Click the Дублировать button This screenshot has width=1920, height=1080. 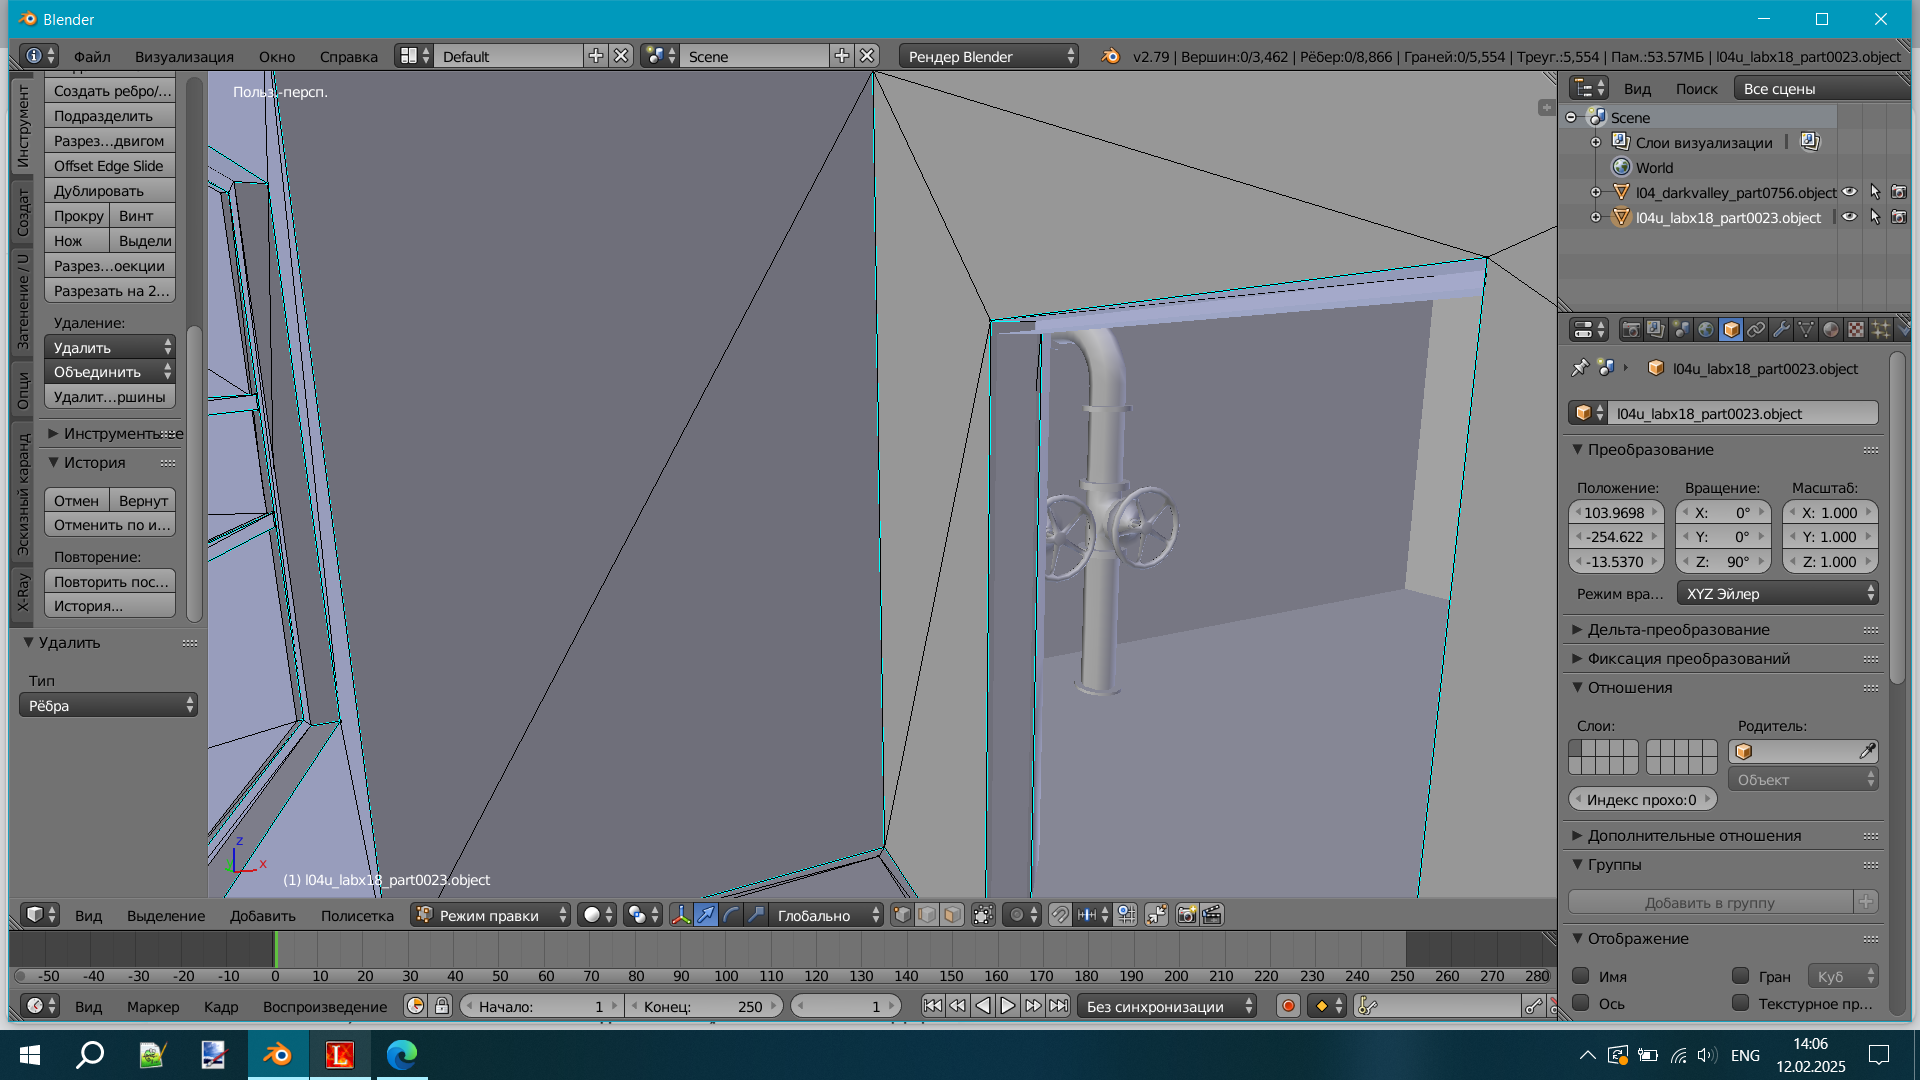(109, 191)
